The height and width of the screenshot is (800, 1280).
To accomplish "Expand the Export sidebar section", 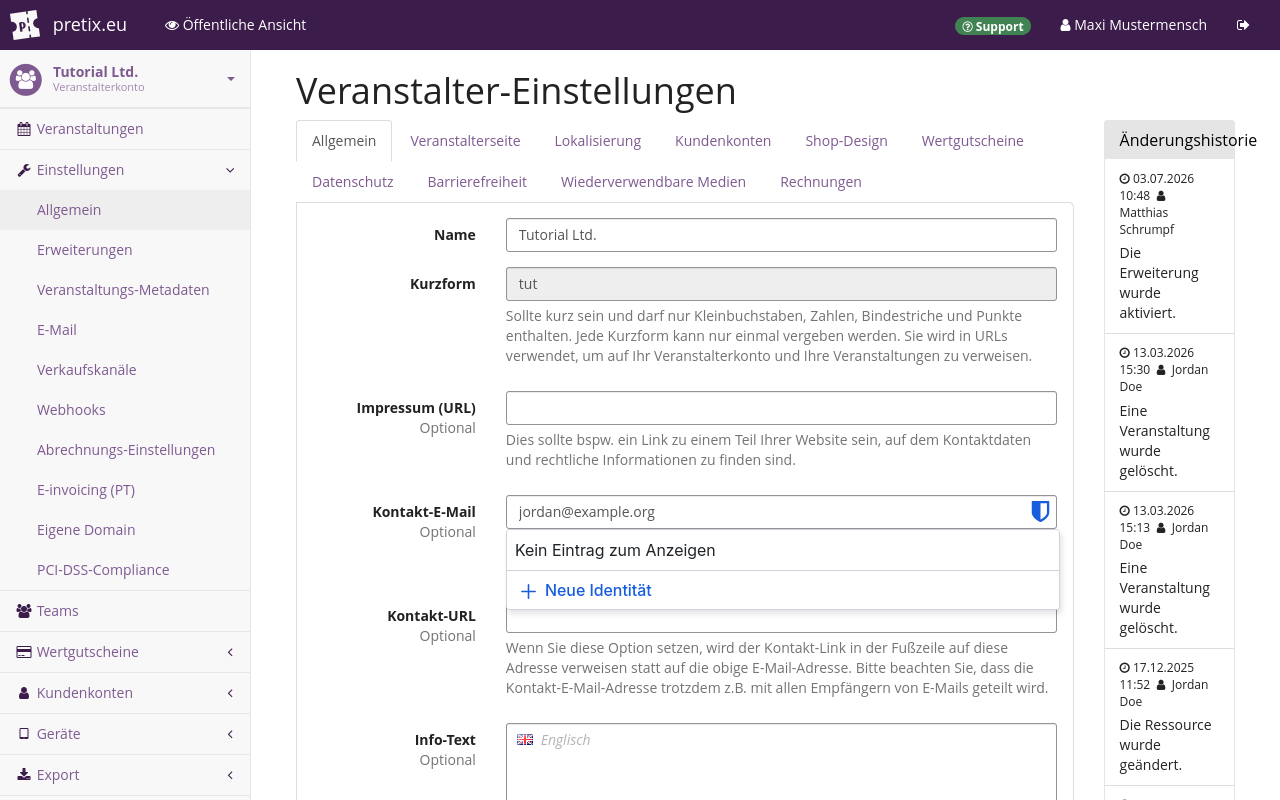I will pos(230,775).
